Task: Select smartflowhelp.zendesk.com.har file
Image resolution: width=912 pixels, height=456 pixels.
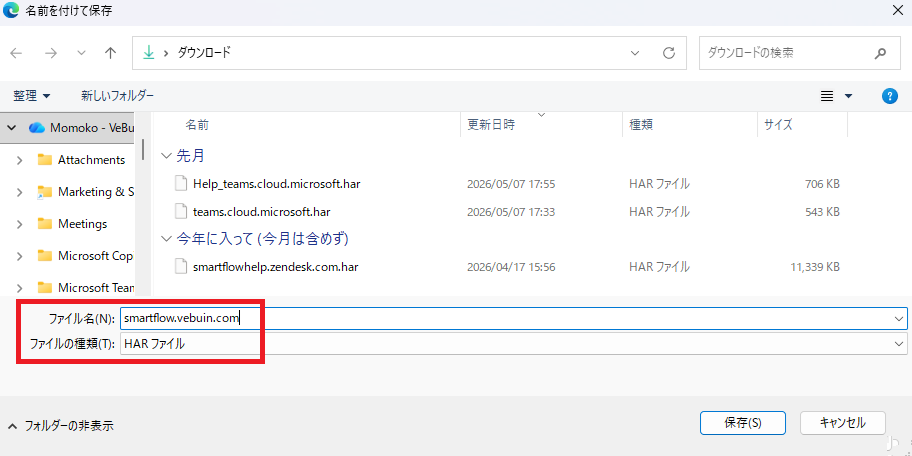Action: (275, 267)
